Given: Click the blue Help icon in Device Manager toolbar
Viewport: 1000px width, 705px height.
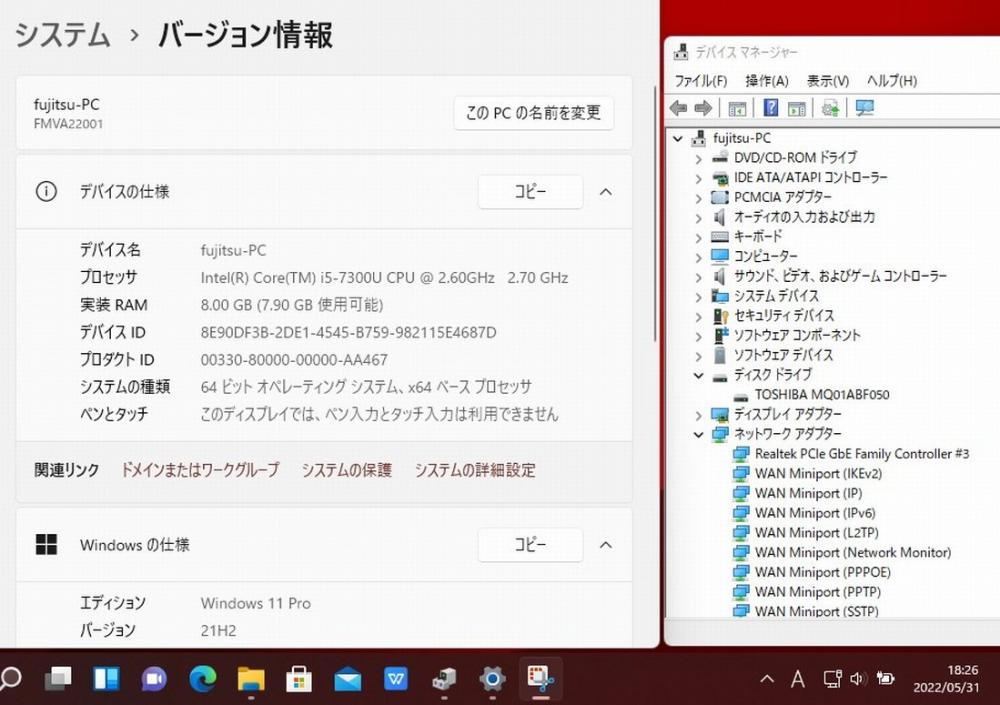Looking at the screenshot, I should tap(770, 108).
